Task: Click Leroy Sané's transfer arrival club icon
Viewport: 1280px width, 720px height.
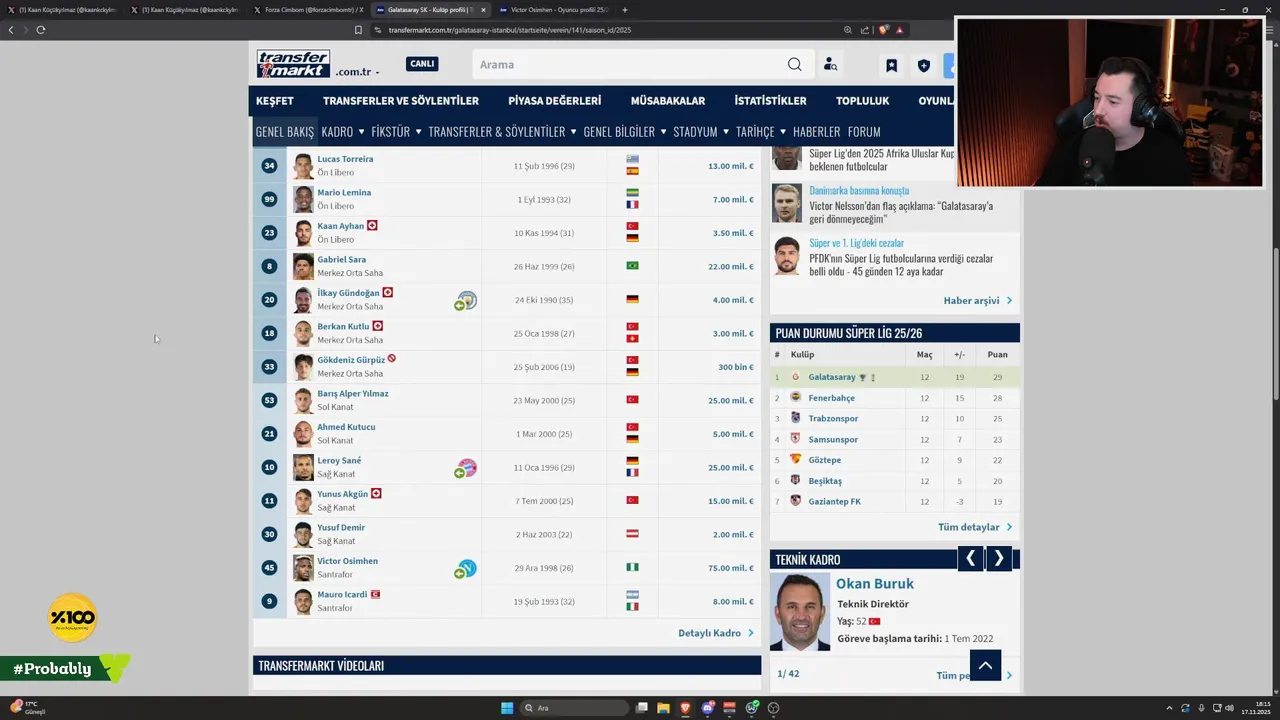Action: pyautogui.click(x=466, y=468)
